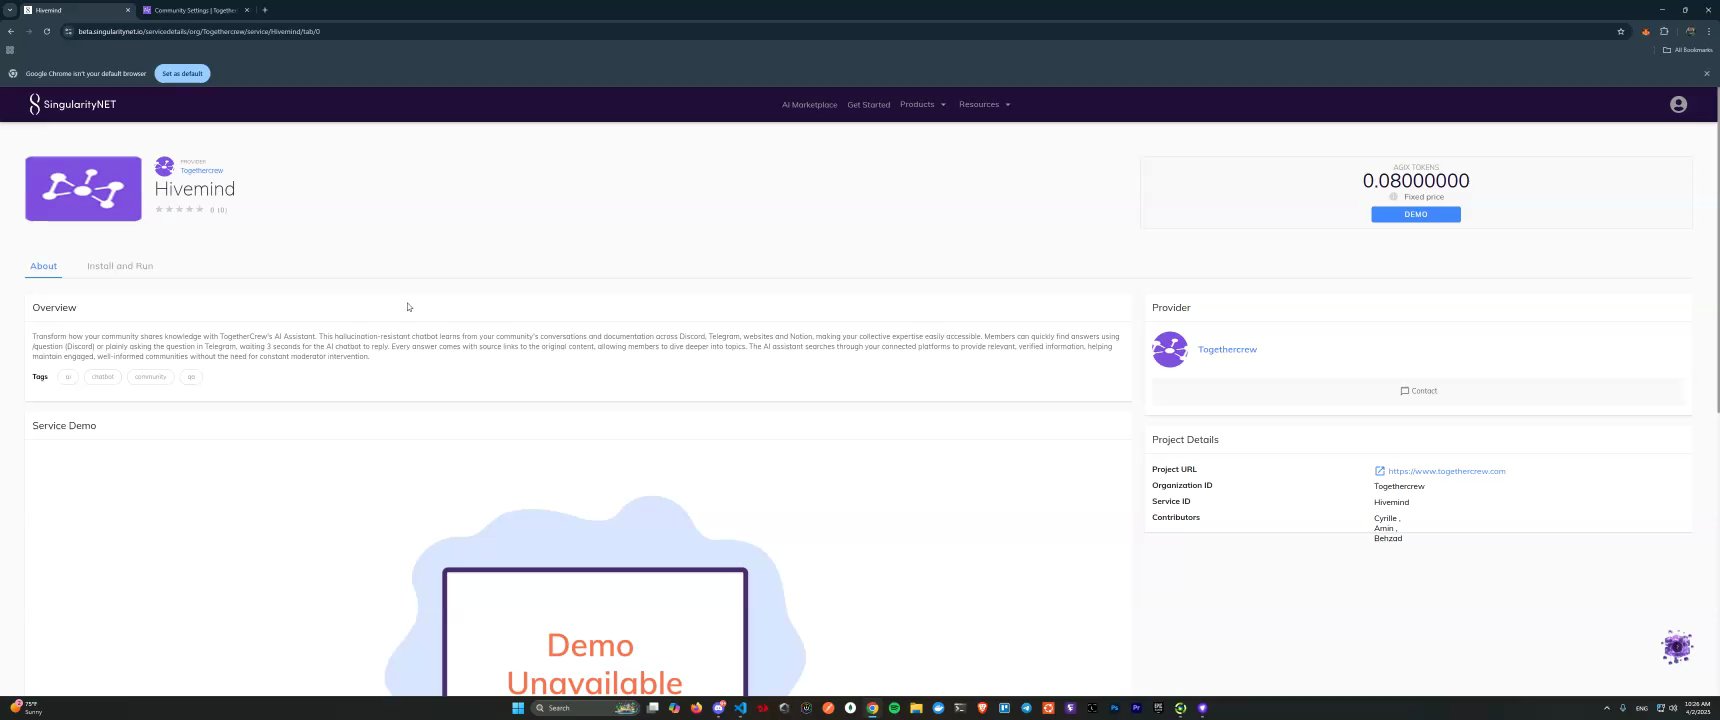The width and height of the screenshot is (1720, 720).
Task: Open the About tab
Action: (43, 266)
